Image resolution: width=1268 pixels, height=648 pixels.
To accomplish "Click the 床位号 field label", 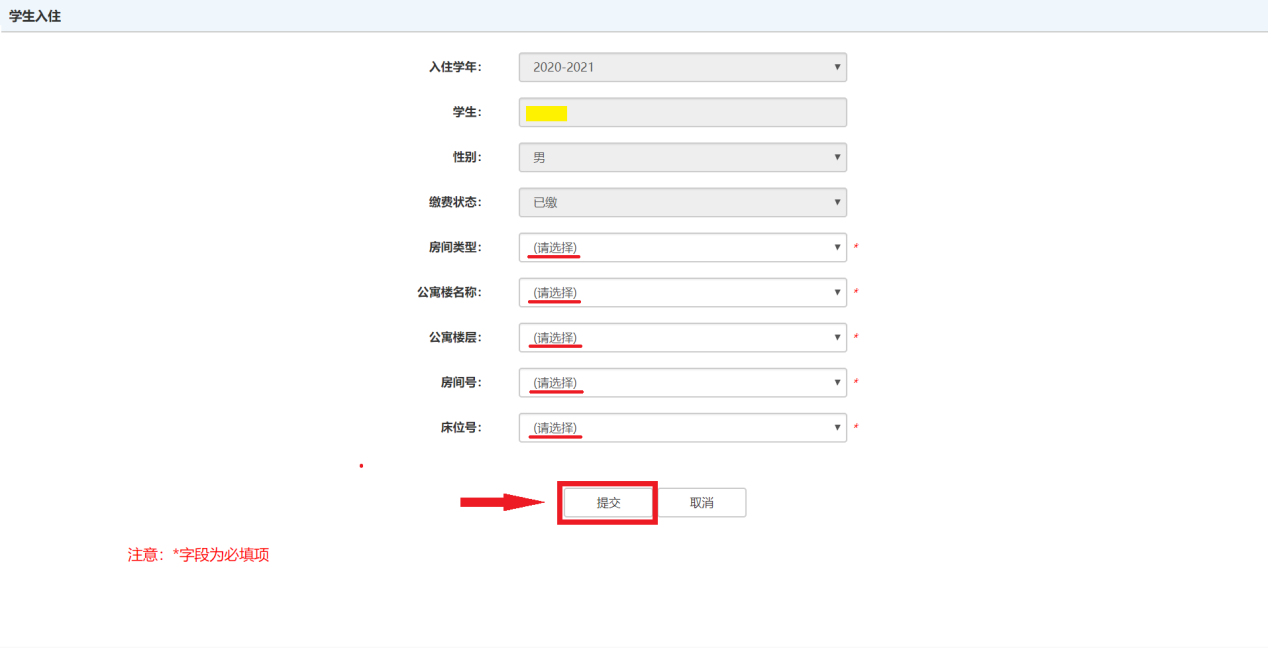I will pos(461,427).
